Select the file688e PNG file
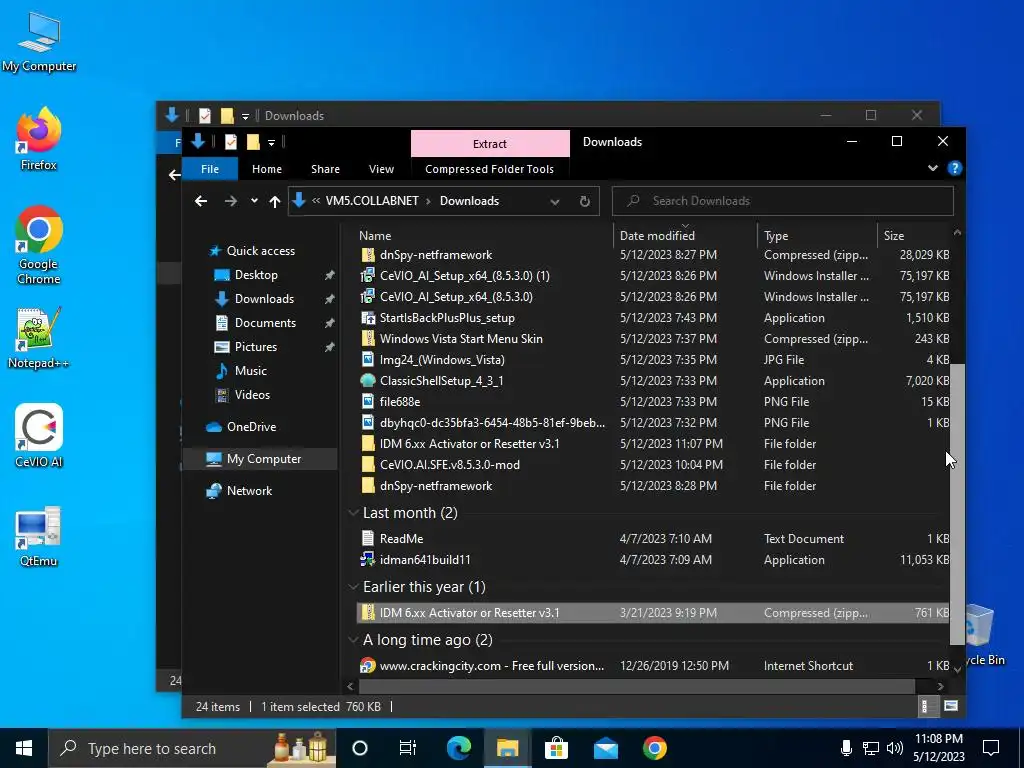Viewport: 1024px width, 768px height. [653, 401]
